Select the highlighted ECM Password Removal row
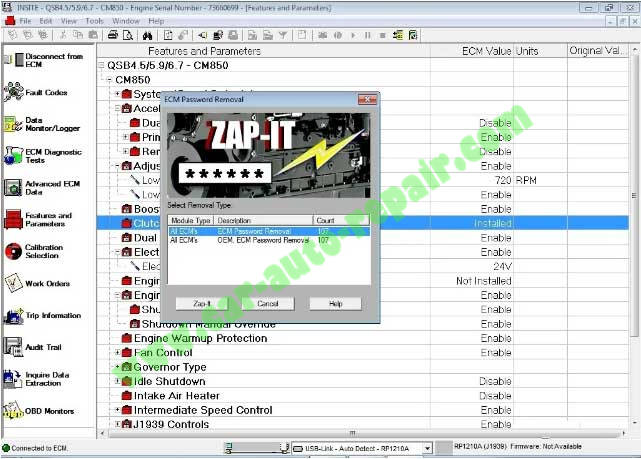 (x=269, y=231)
